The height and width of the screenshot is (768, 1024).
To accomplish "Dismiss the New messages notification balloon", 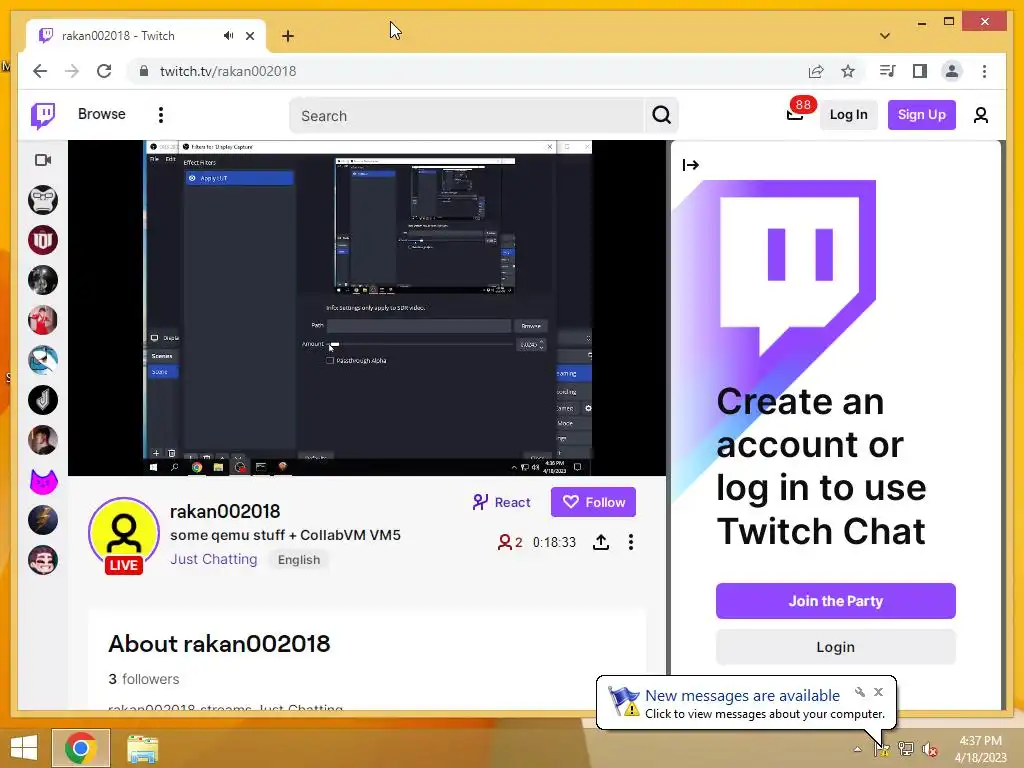I will tap(878, 692).
